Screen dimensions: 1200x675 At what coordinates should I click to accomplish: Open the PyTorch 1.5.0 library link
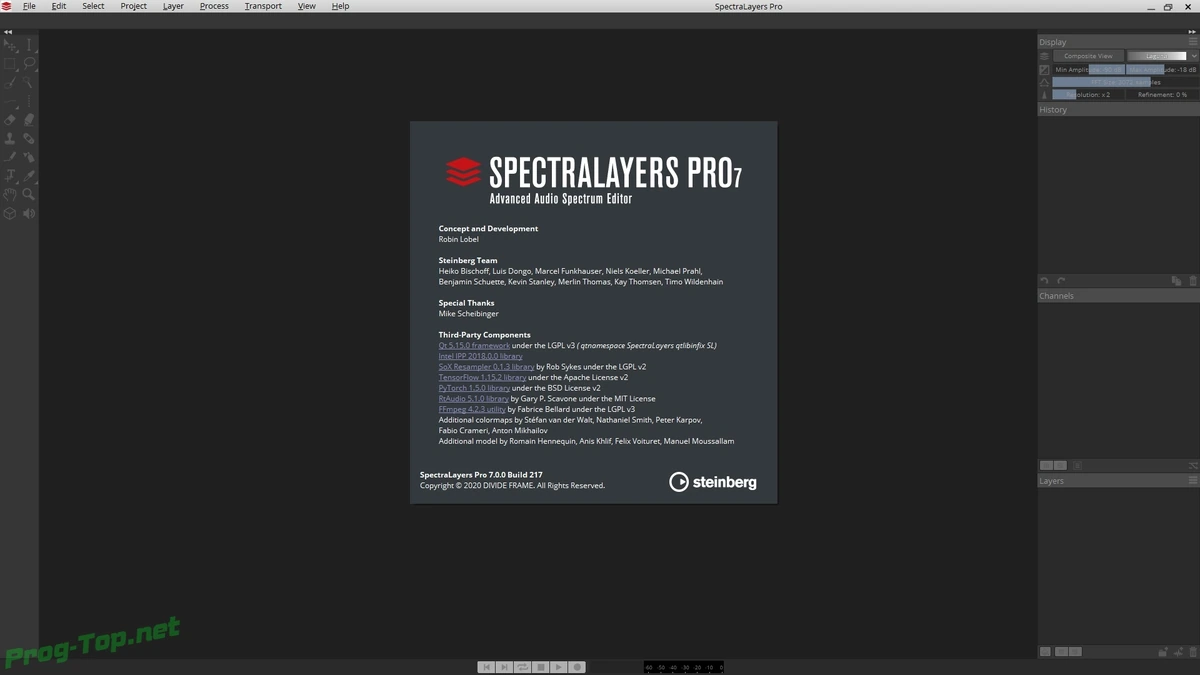point(474,388)
